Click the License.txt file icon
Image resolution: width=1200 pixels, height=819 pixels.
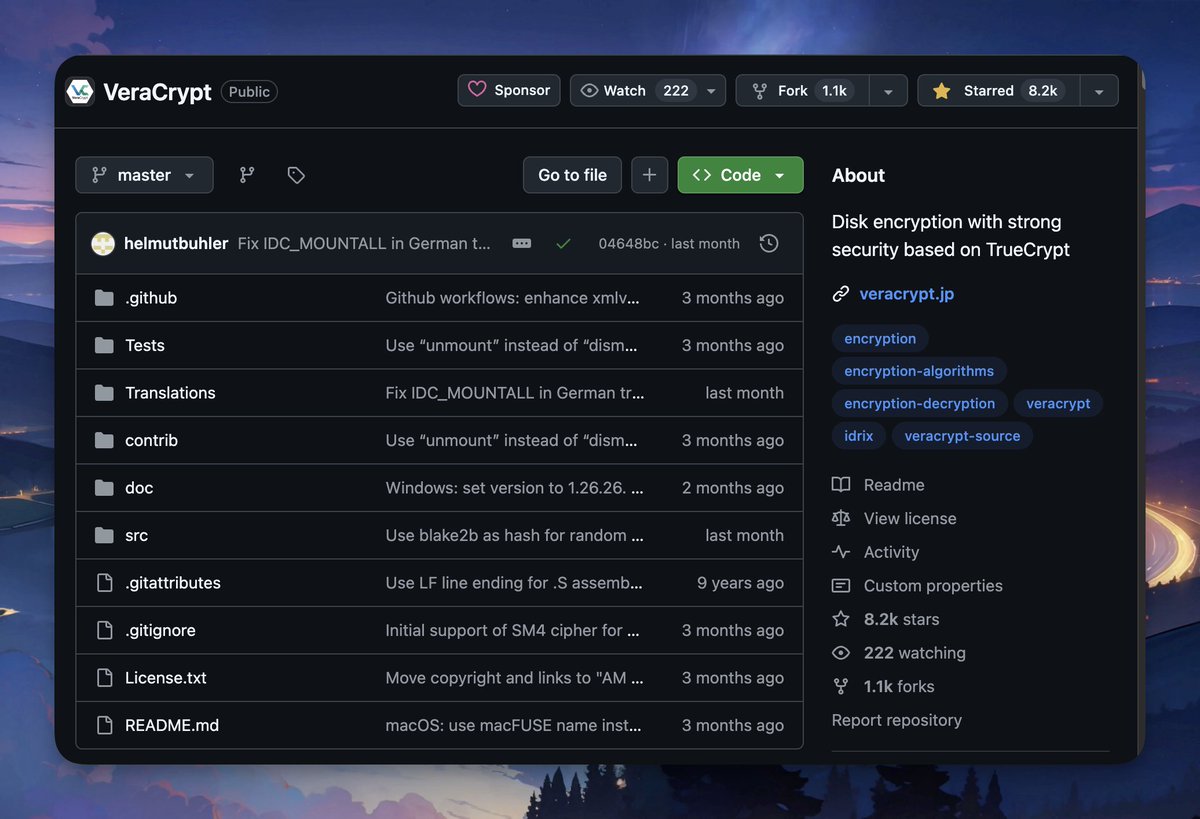104,678
